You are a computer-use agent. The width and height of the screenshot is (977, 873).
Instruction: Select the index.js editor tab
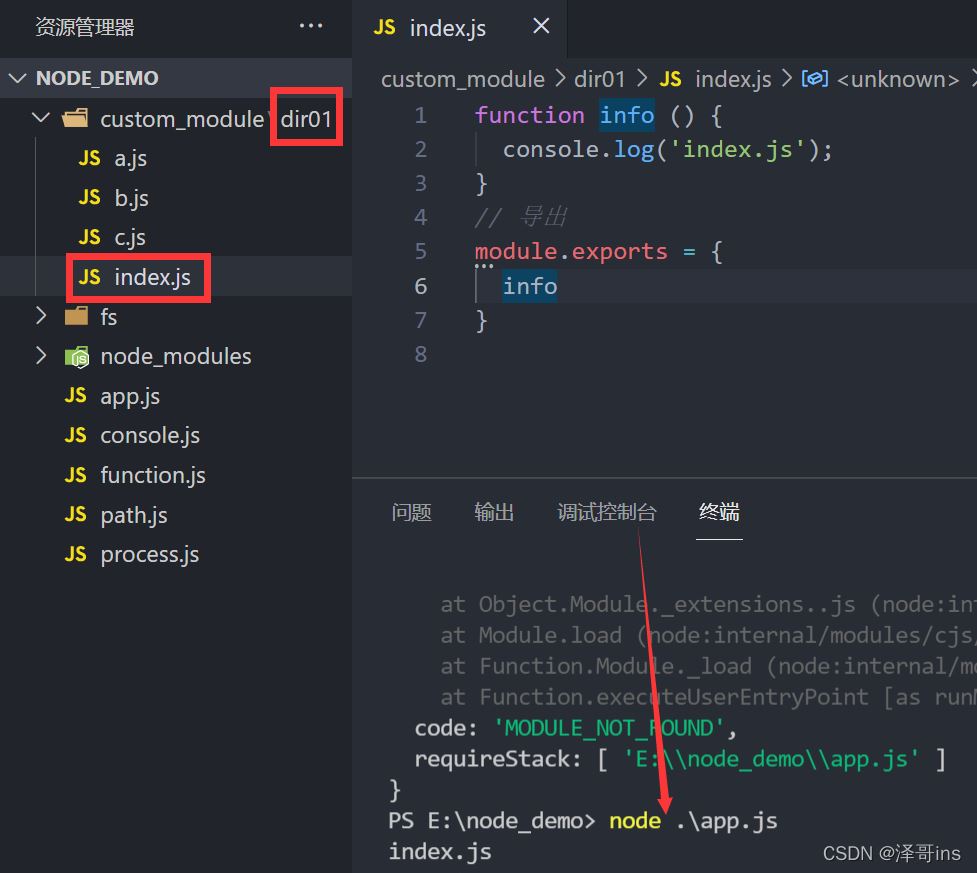[x=460, y=28]
